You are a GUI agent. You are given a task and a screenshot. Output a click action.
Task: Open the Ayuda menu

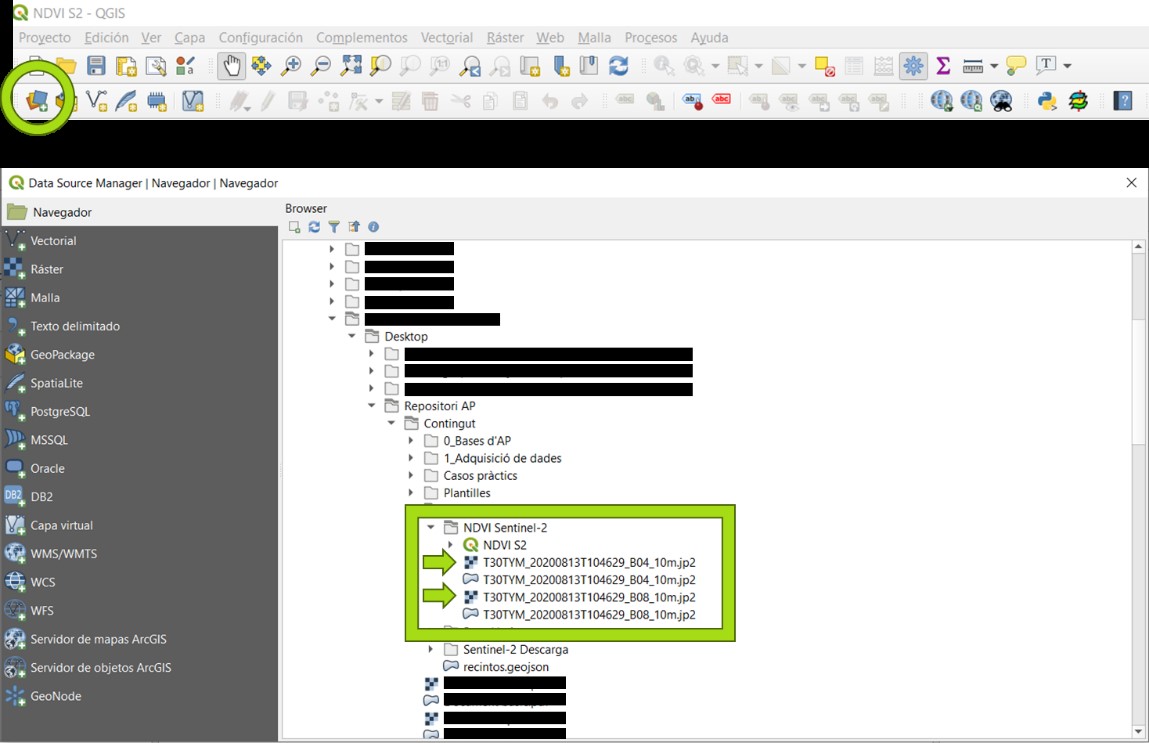coord(709,37)
